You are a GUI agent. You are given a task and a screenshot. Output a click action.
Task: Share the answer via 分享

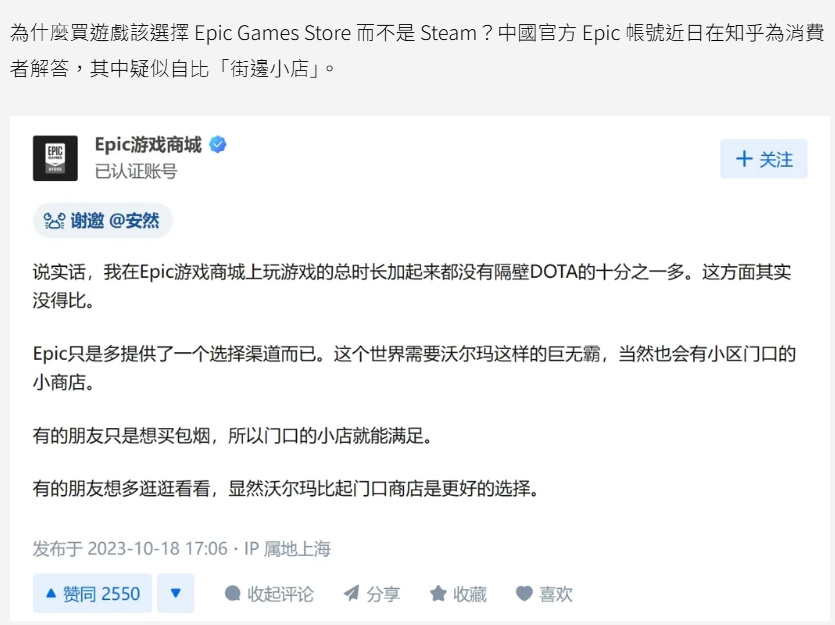click(372, 594)
